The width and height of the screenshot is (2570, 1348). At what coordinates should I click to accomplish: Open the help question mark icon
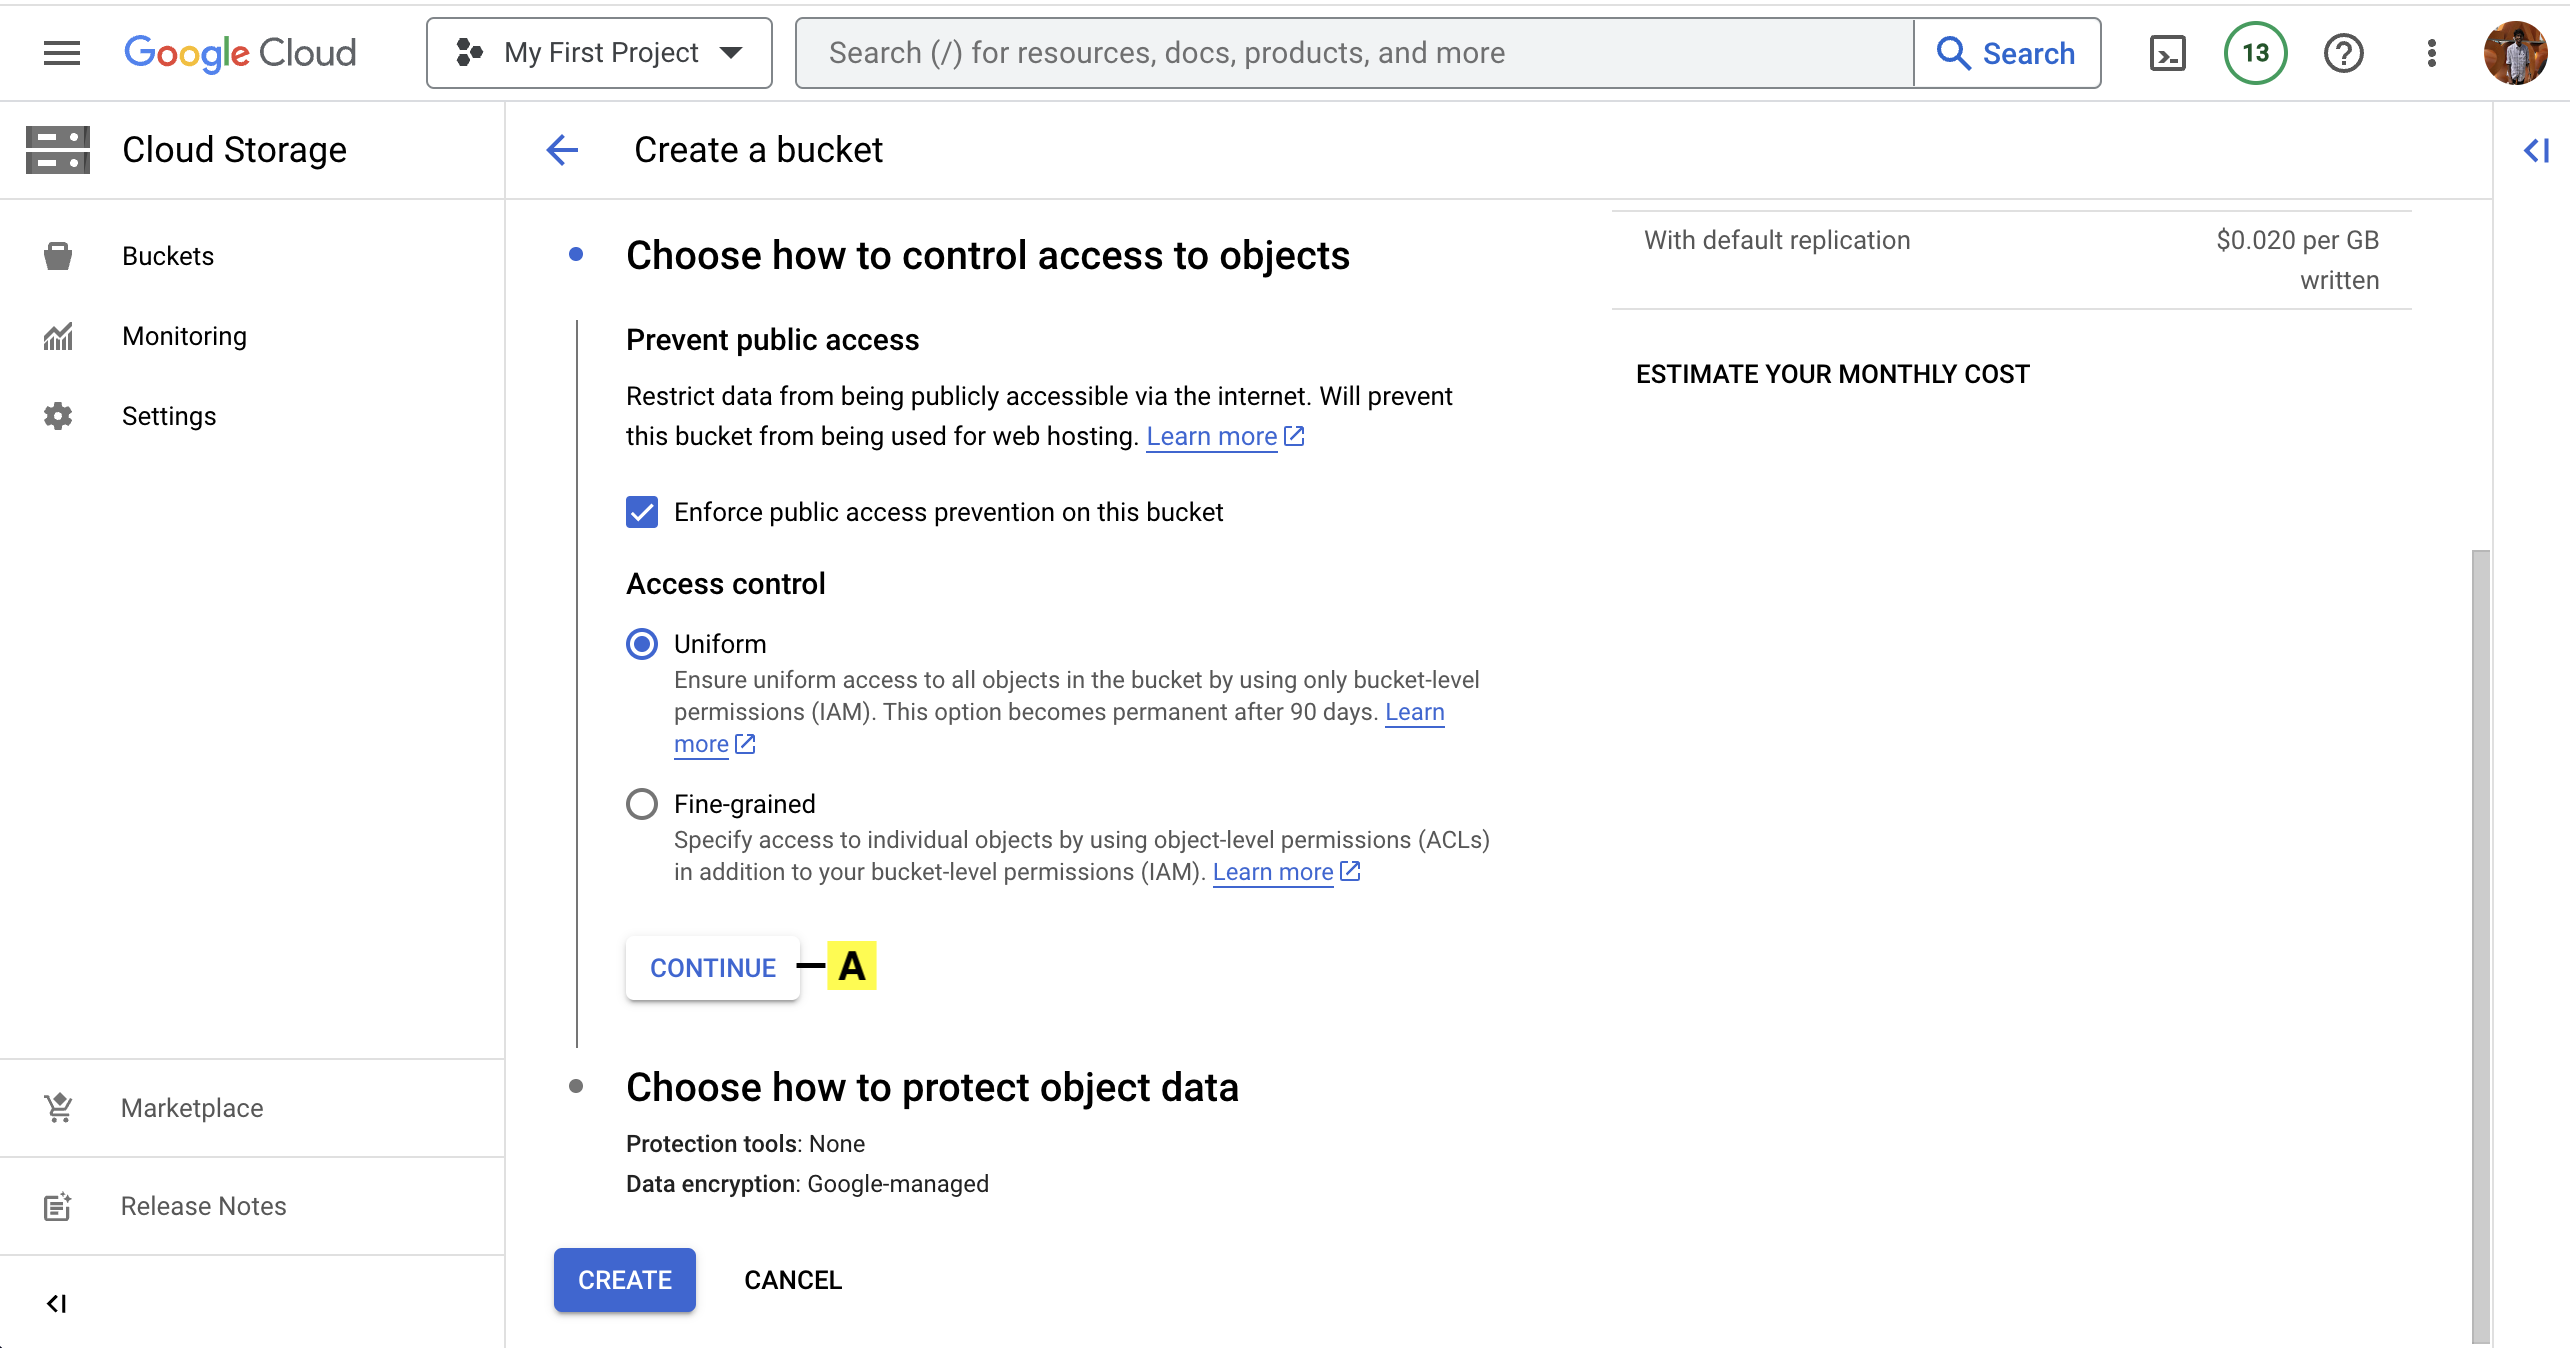2343,53
